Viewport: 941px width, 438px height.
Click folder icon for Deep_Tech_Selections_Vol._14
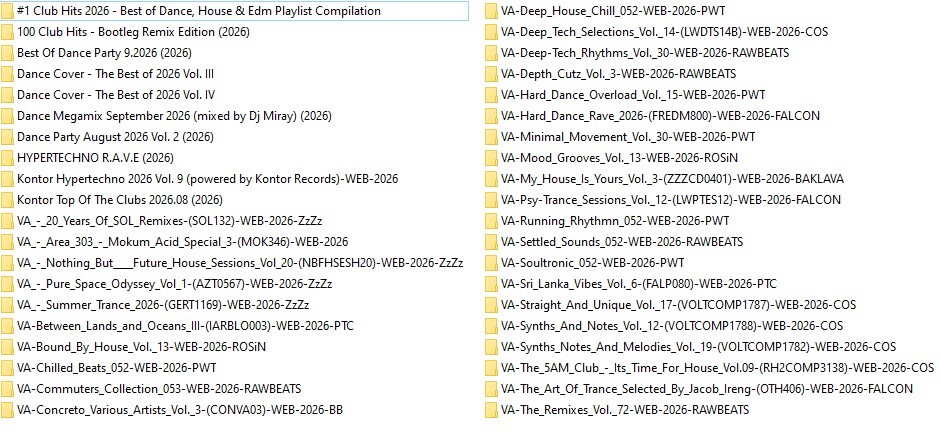click(x=491, y=32)
